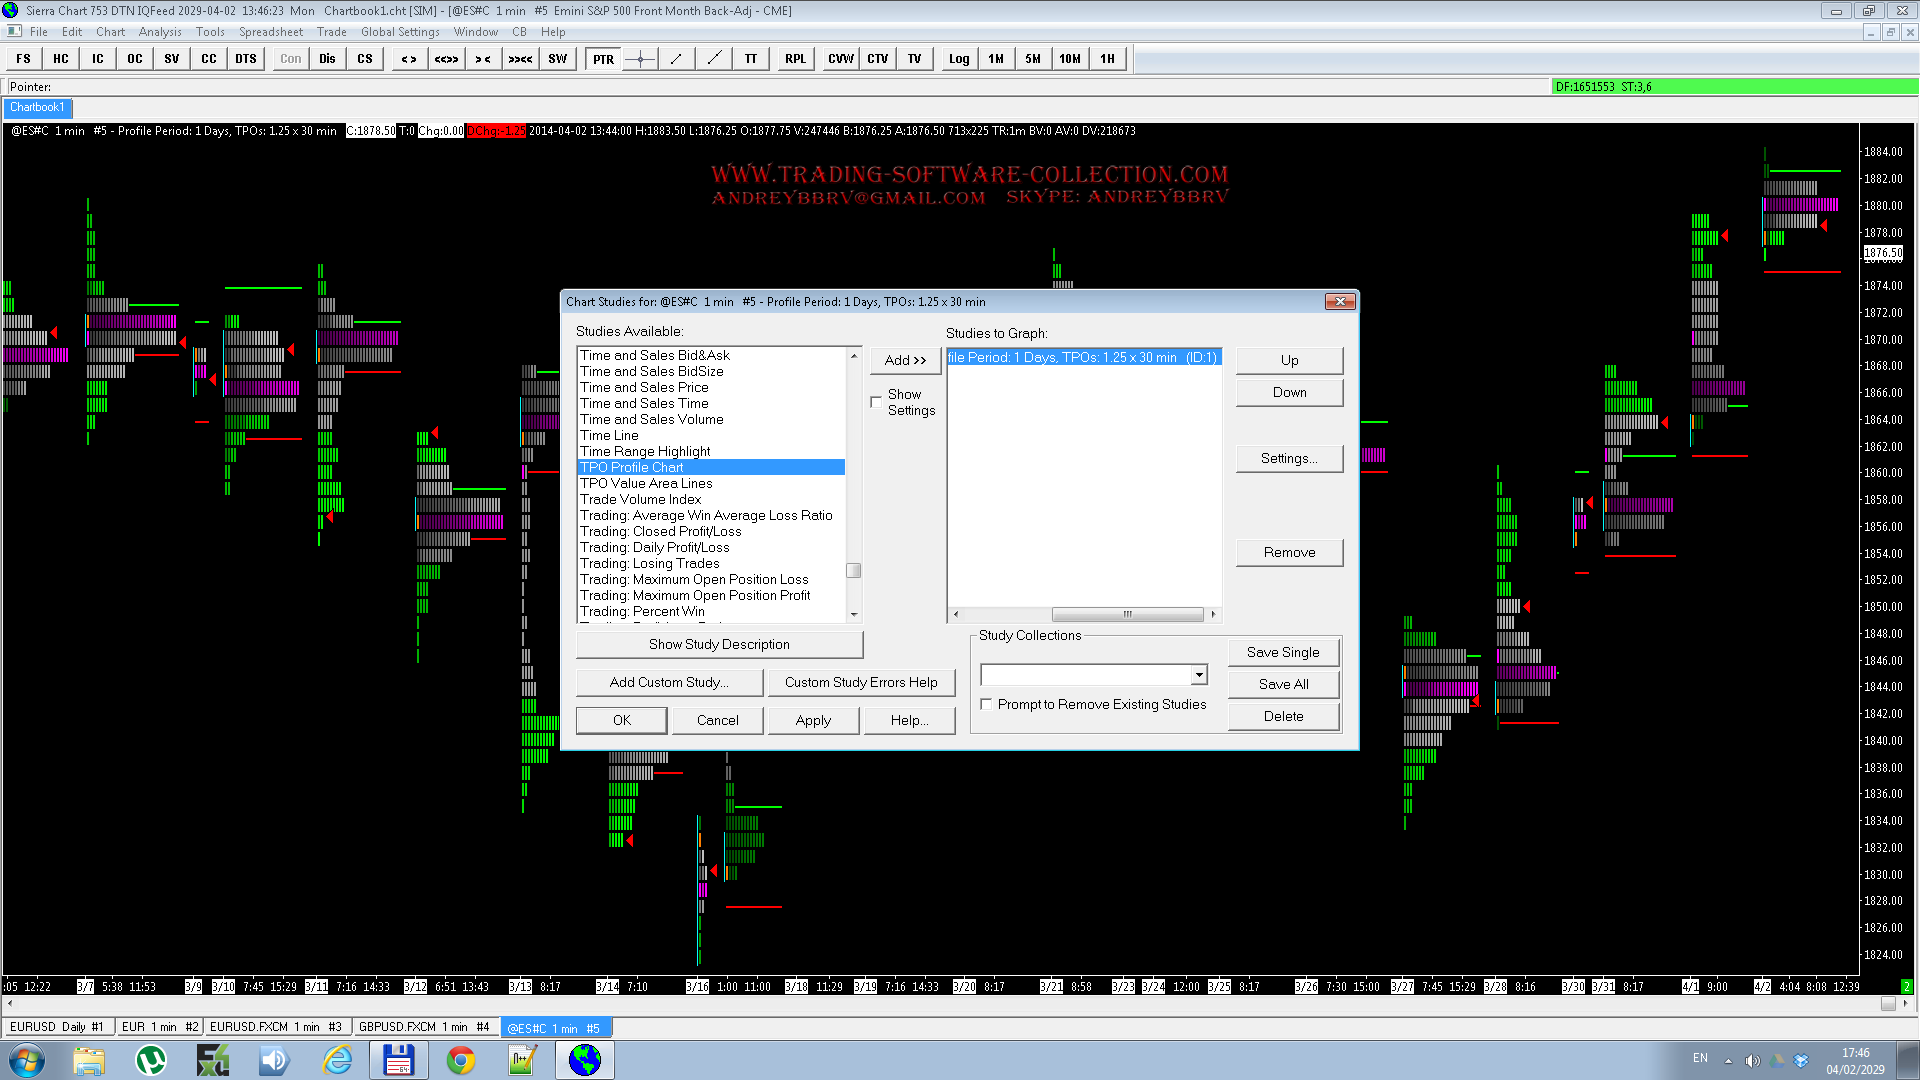
Task: Click the extended line drawing tool
Action: click(714, 59)
